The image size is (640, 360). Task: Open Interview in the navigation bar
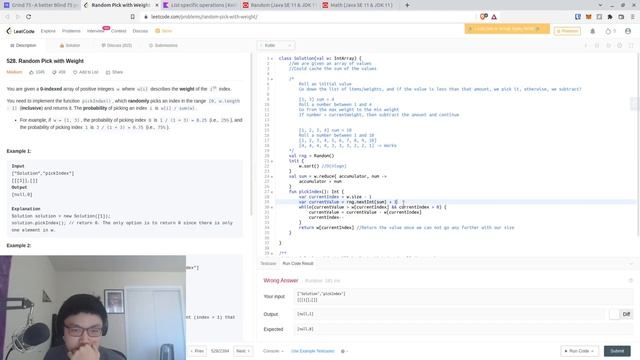coord(95,31)
